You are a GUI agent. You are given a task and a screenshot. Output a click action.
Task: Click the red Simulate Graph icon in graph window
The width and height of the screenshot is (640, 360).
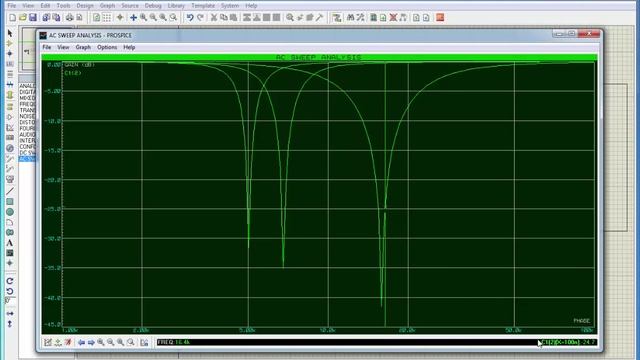[68, 342]
